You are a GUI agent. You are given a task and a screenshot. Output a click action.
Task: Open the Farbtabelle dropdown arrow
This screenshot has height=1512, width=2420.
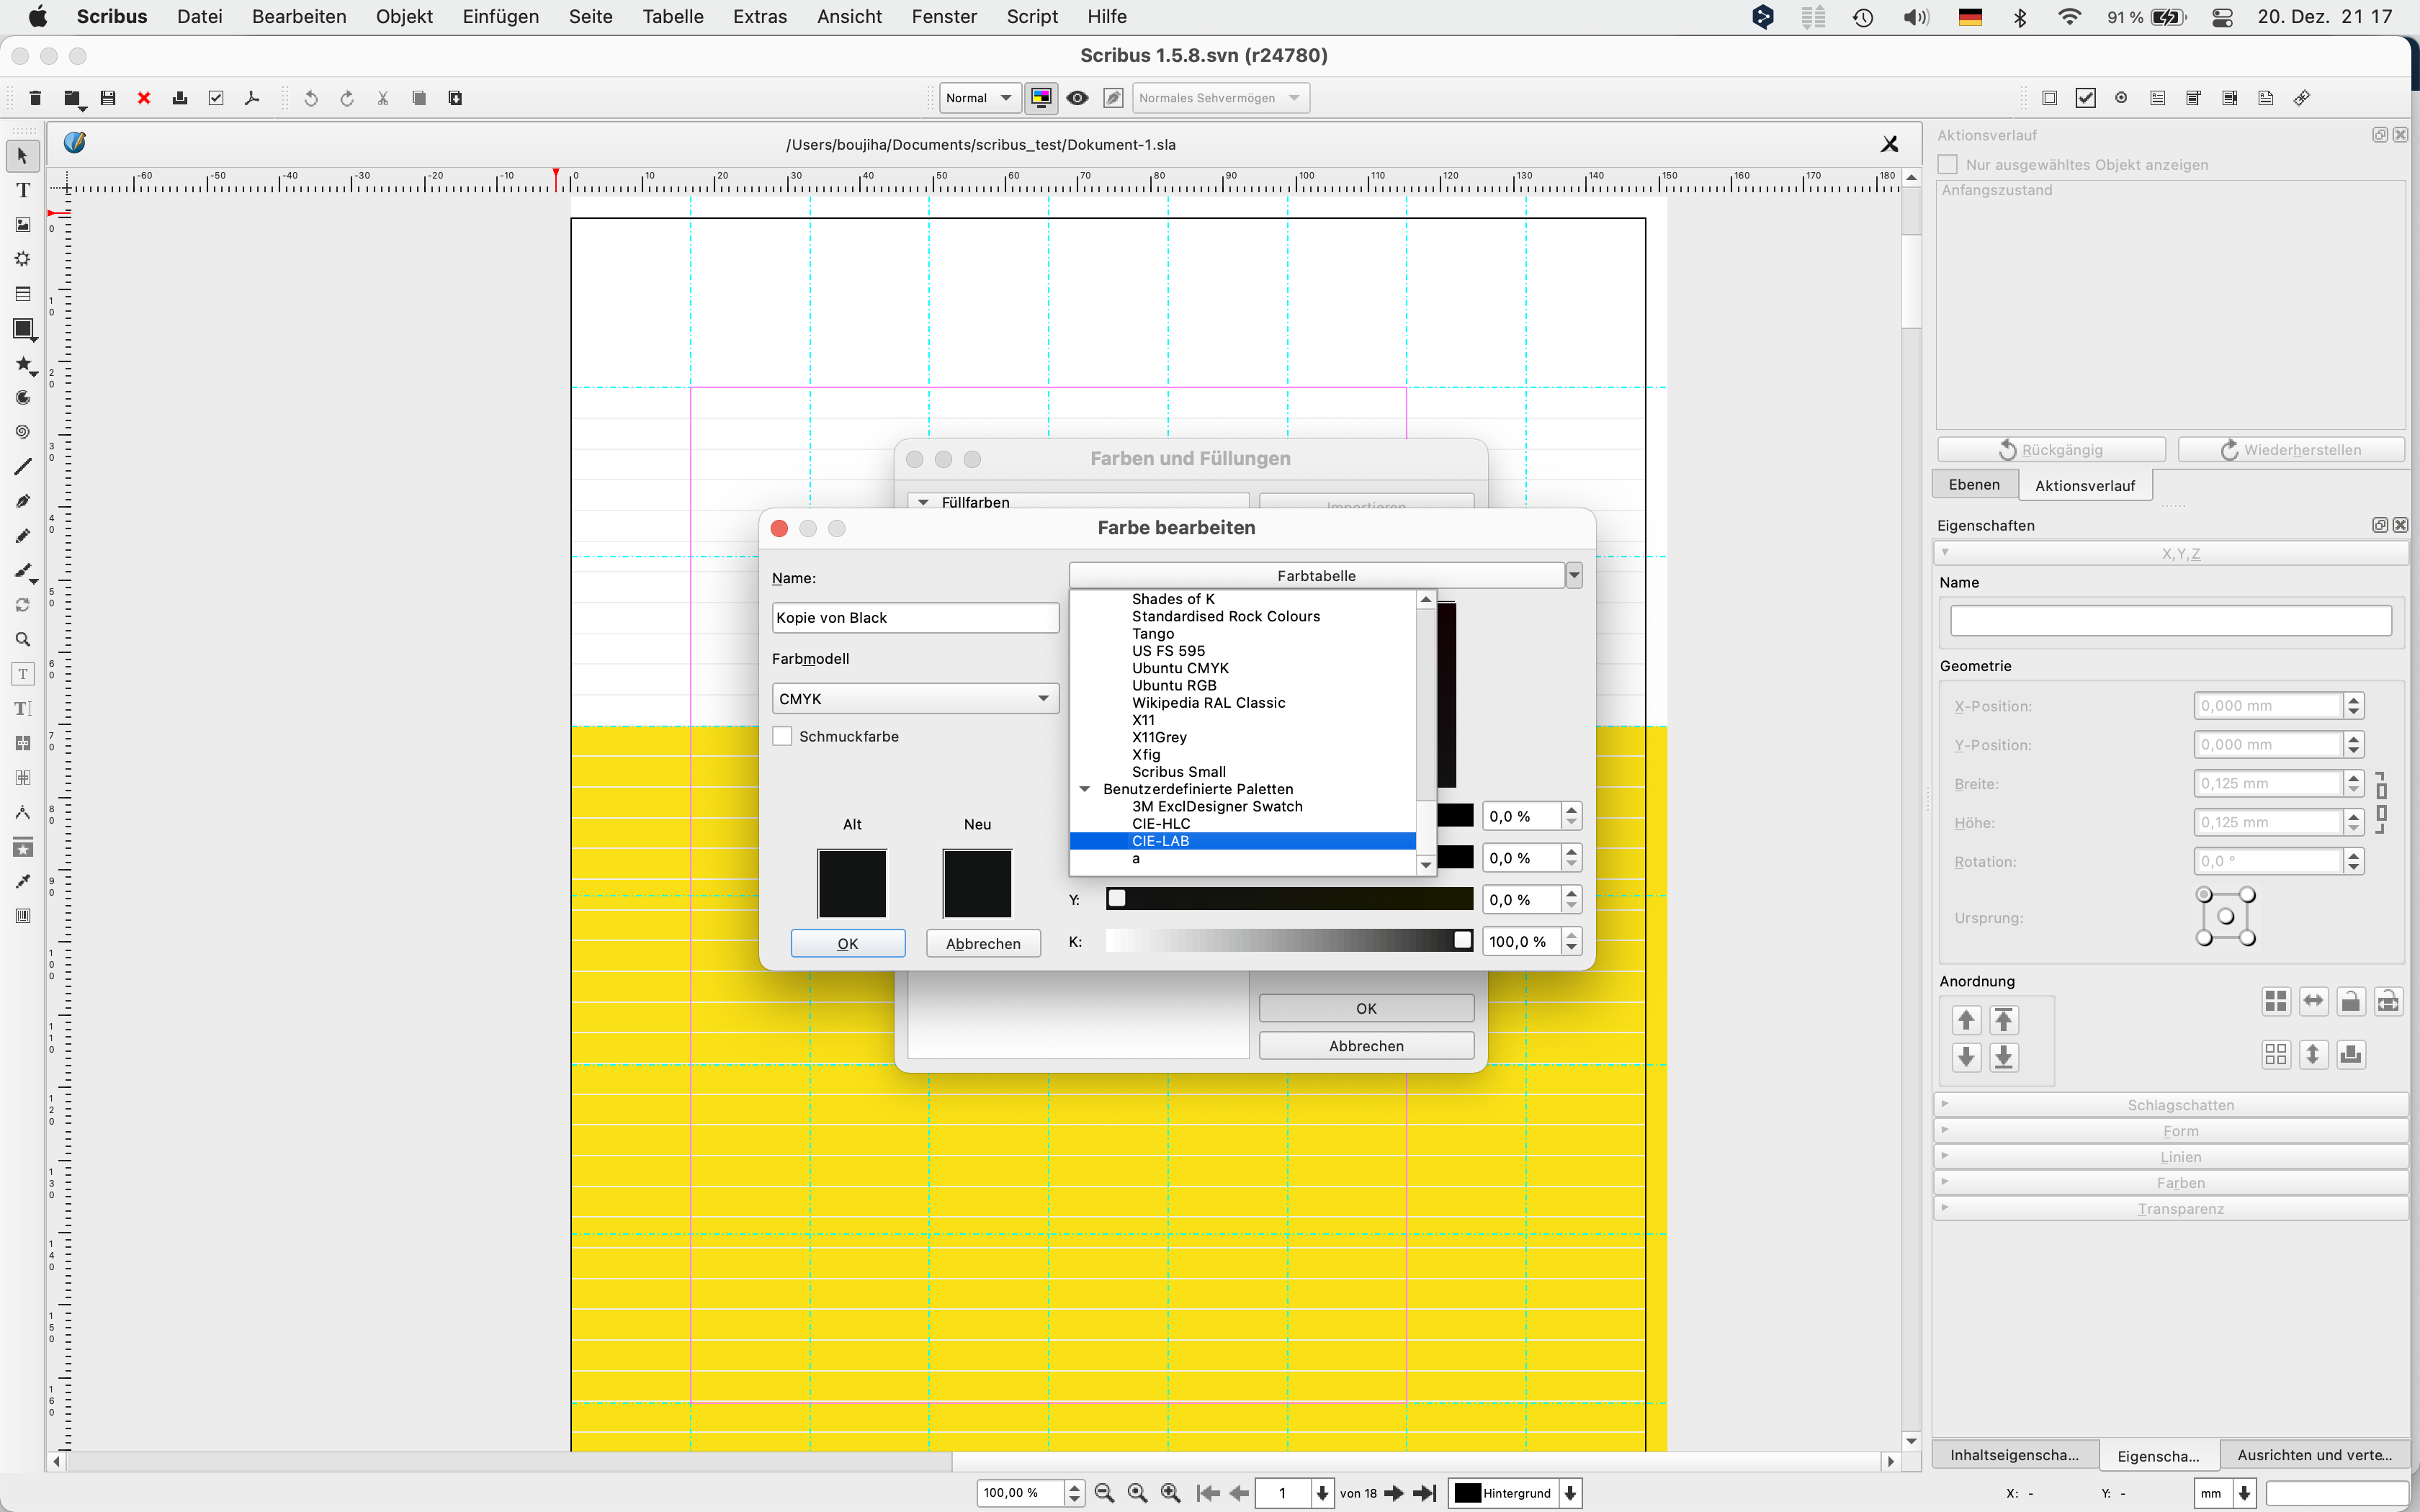1574,575
